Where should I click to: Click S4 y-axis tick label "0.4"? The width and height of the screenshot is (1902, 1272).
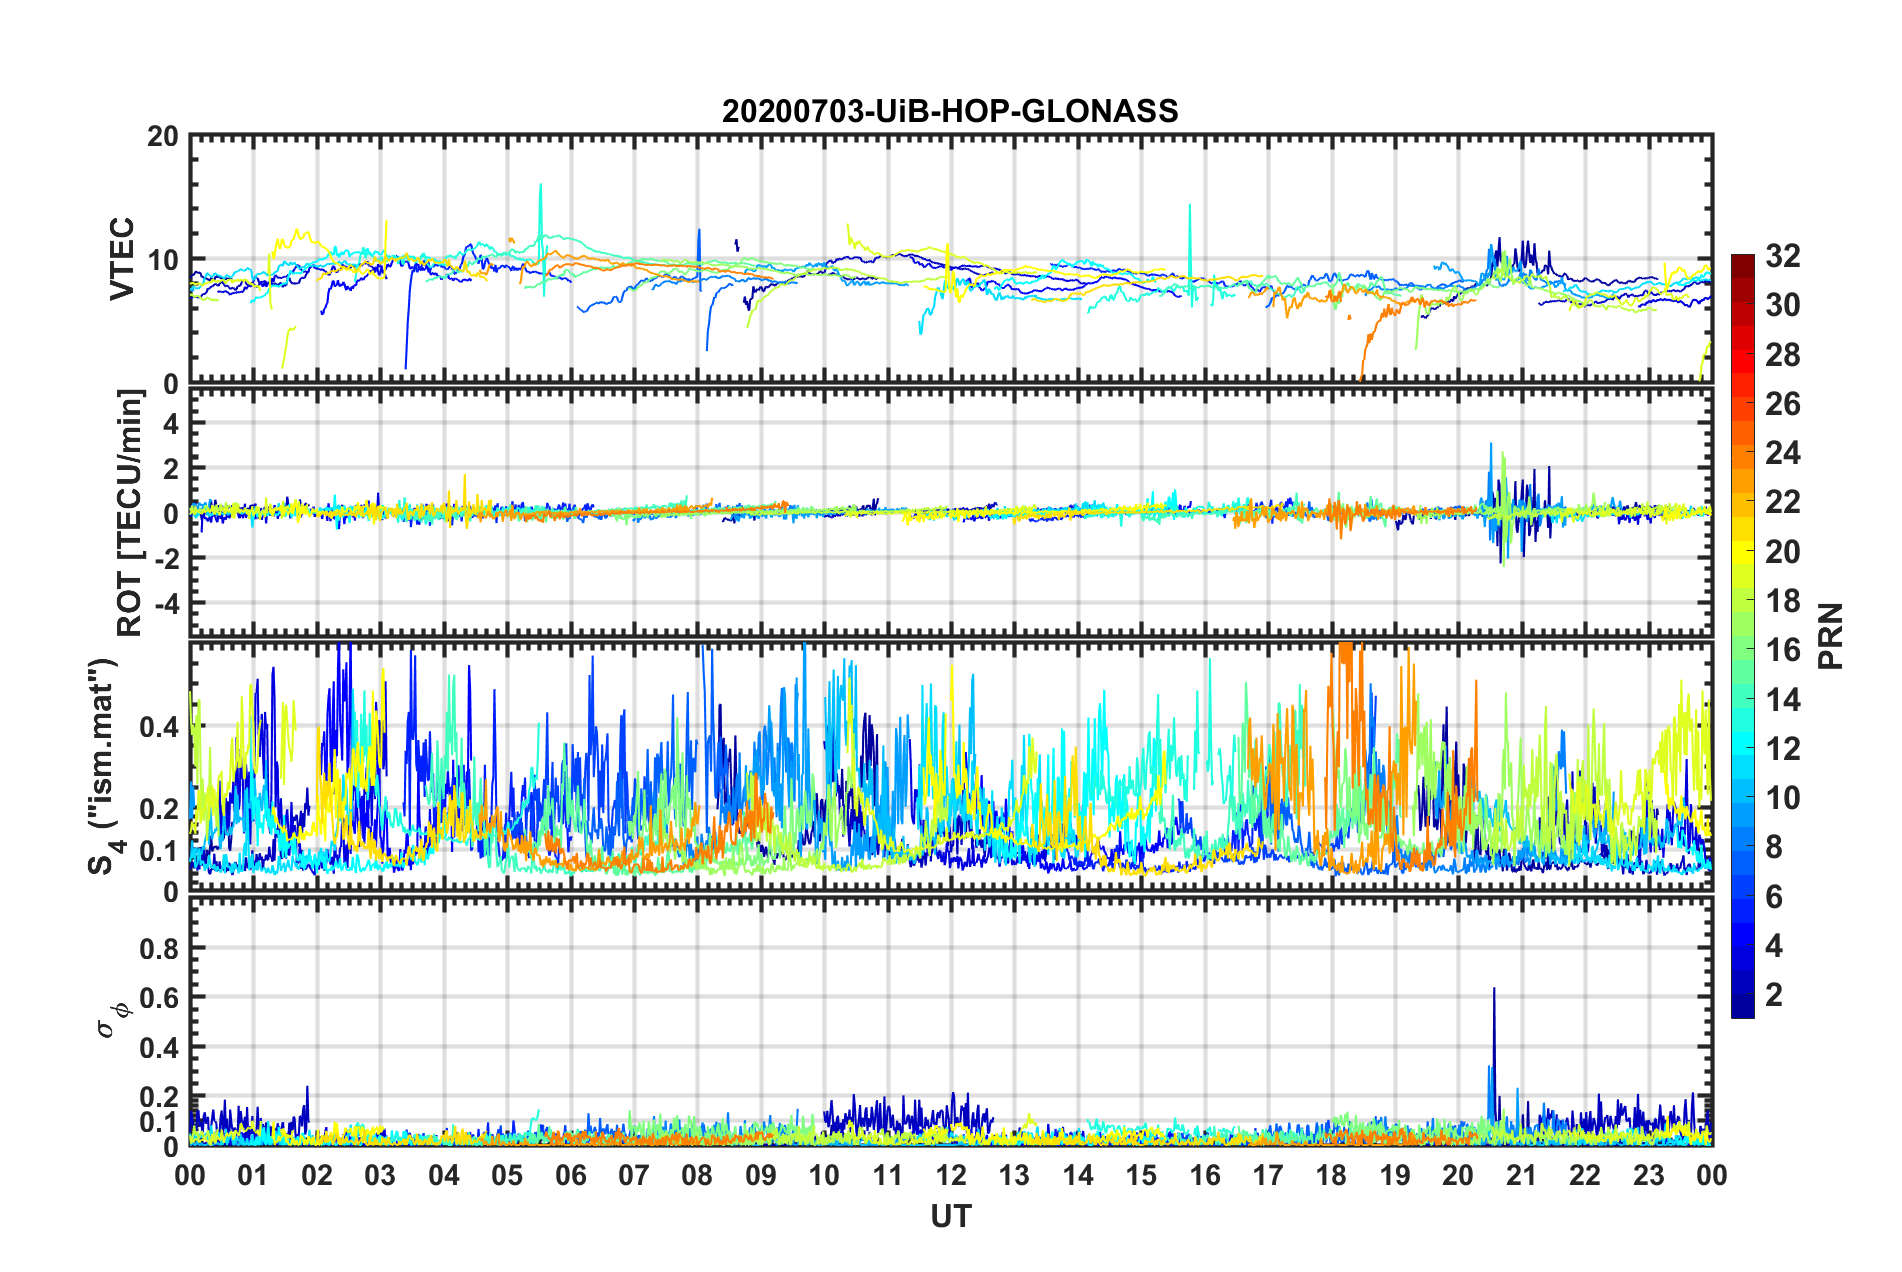pyautogui.click(x=159, y=727)
